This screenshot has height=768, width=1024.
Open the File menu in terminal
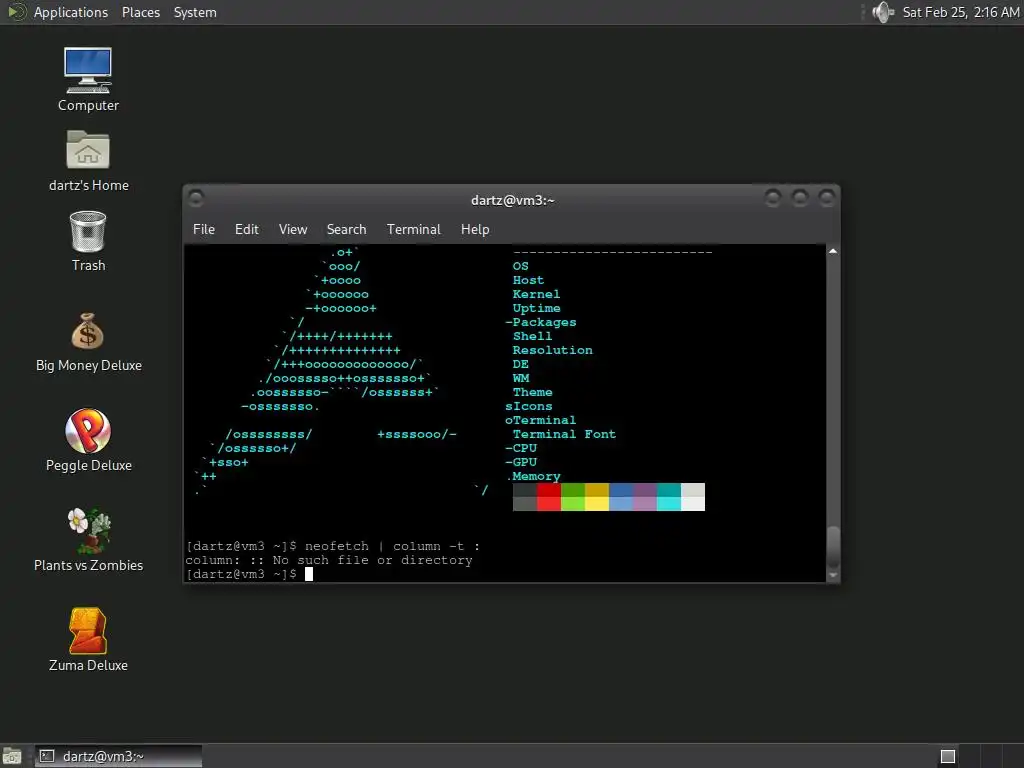pyautogui.click(x=204, y=229)
